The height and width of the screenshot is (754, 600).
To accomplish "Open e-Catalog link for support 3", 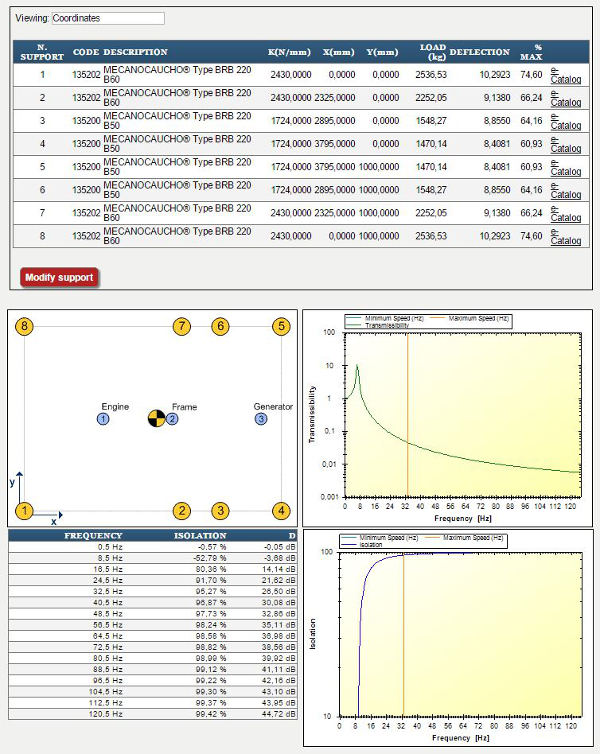I will pos(565,121).
